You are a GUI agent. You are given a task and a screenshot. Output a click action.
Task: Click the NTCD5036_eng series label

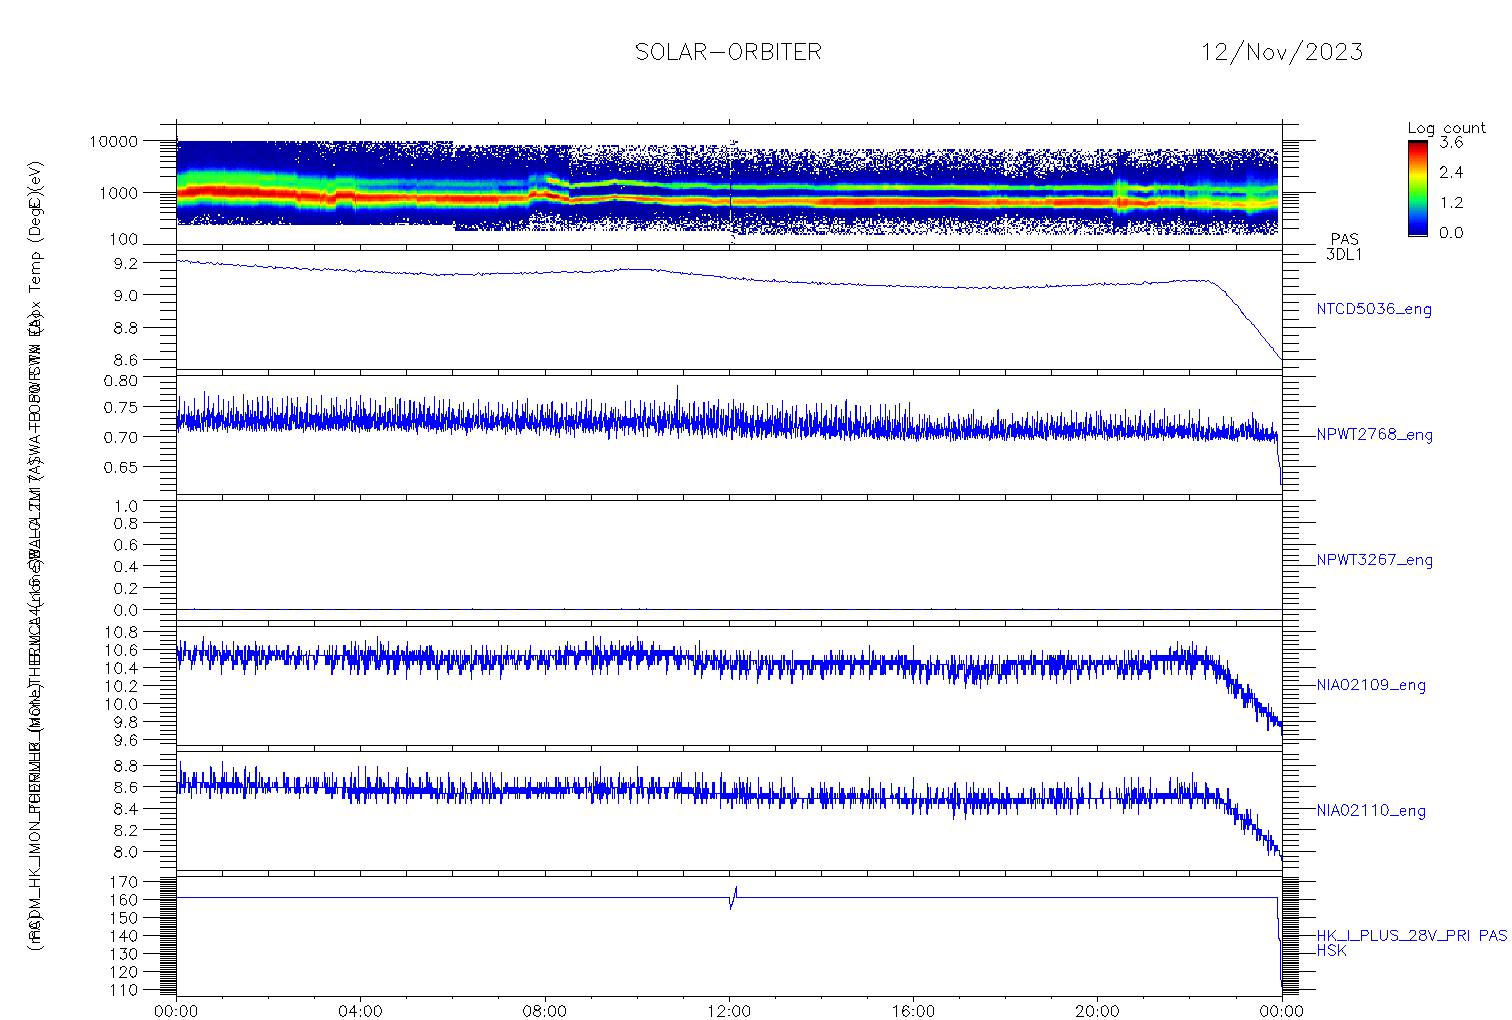pyautogui.click(x=1374, y=310)
